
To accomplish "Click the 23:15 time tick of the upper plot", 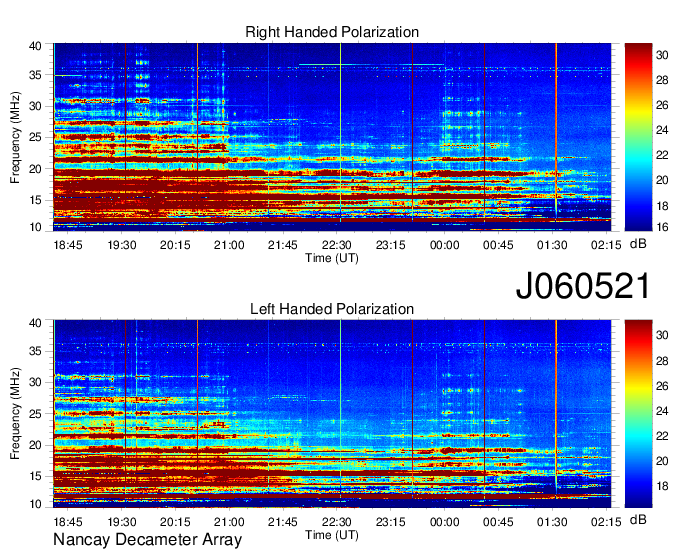I will 390,245.
